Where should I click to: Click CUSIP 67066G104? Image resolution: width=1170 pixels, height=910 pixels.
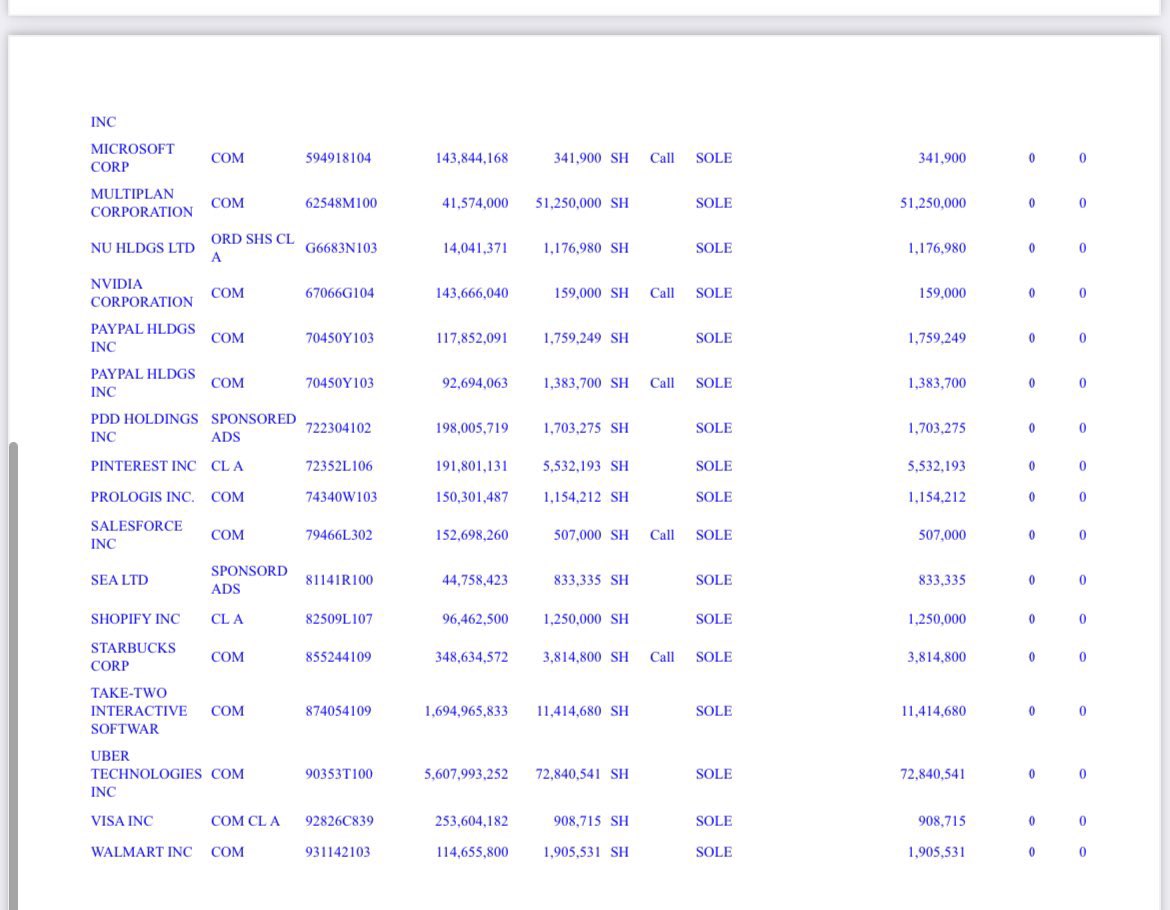click(x=340, y=293)
